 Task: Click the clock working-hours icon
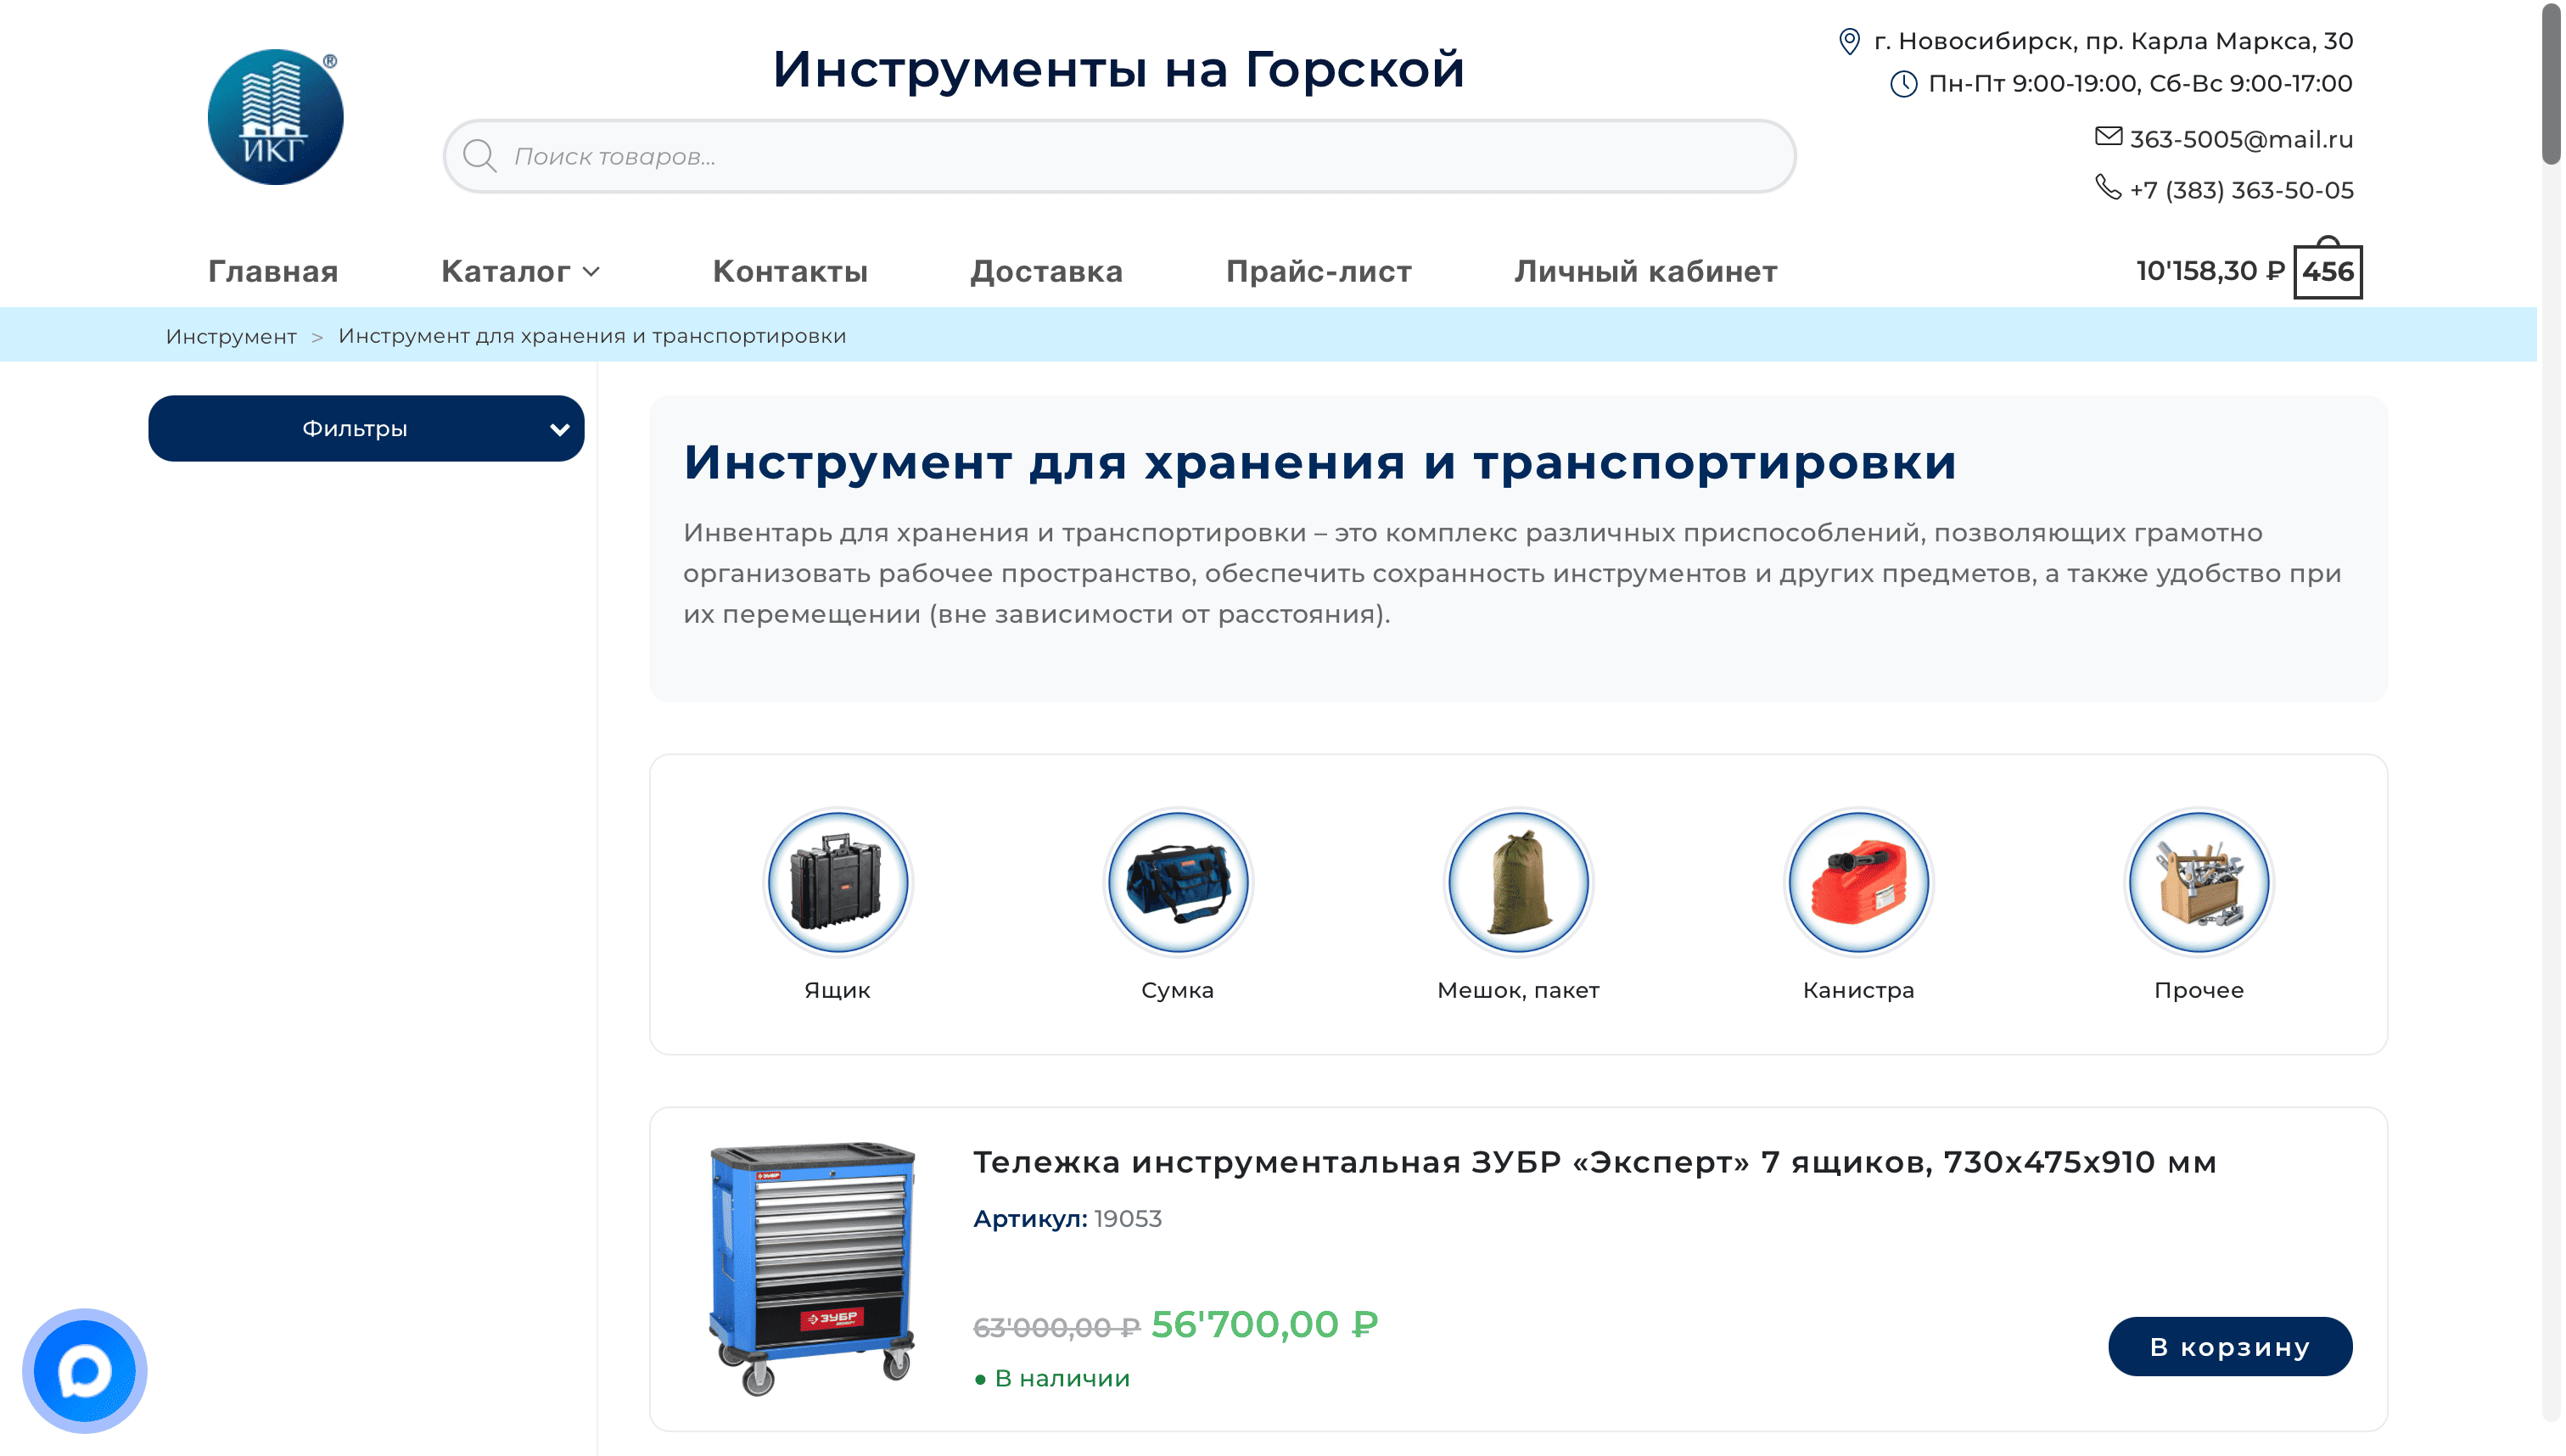tap(1903, 84)
